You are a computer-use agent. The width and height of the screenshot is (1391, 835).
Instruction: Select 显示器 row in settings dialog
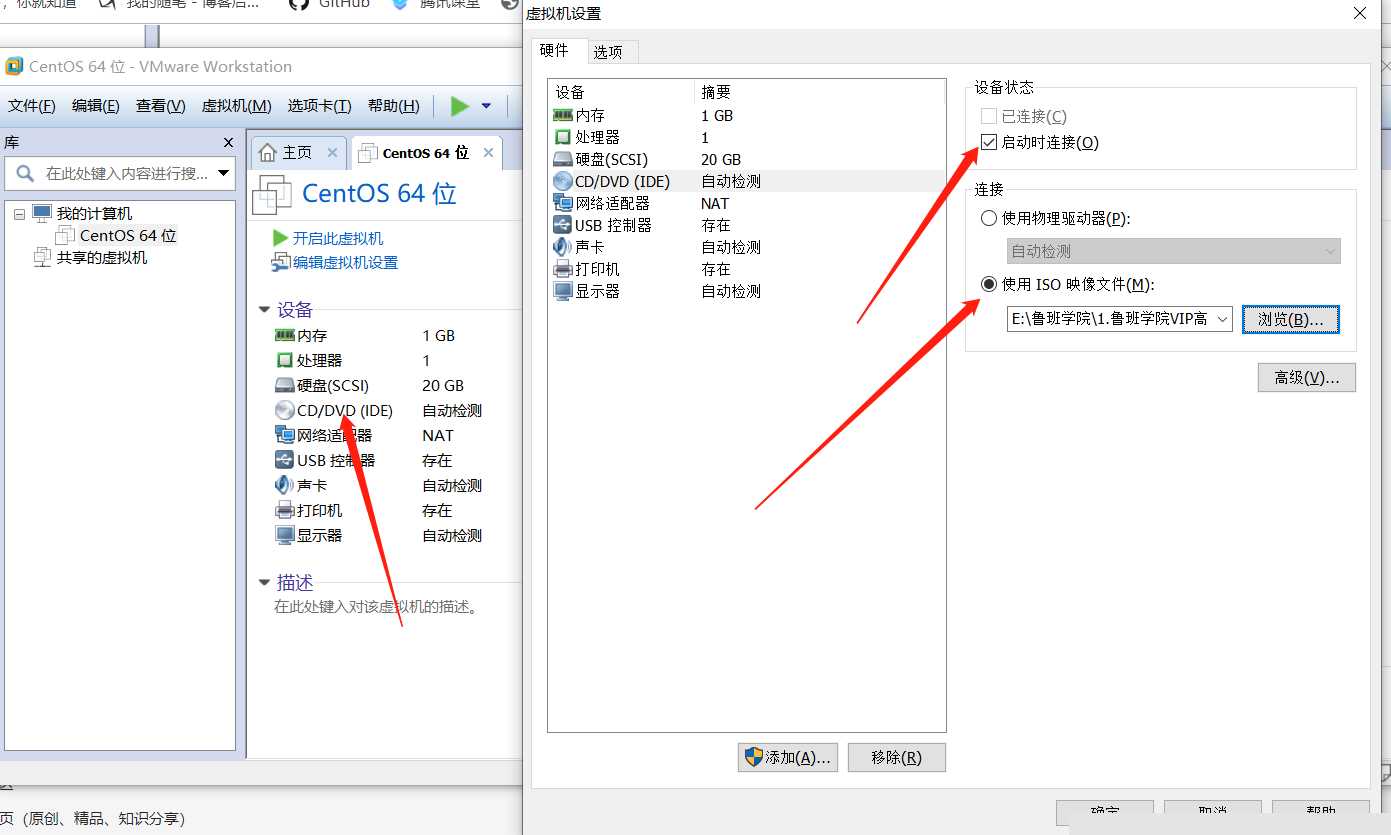(746, 291)
